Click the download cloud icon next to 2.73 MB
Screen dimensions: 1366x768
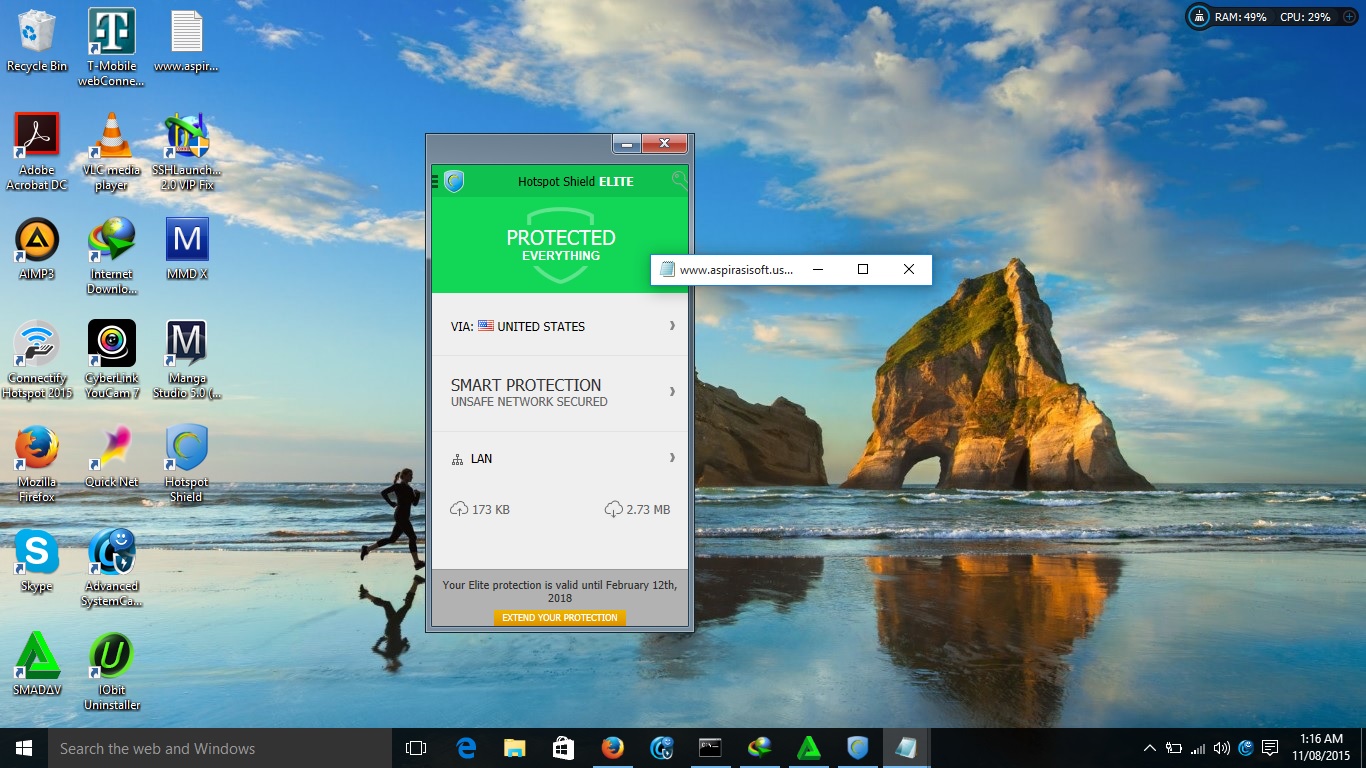pos(613,509)
